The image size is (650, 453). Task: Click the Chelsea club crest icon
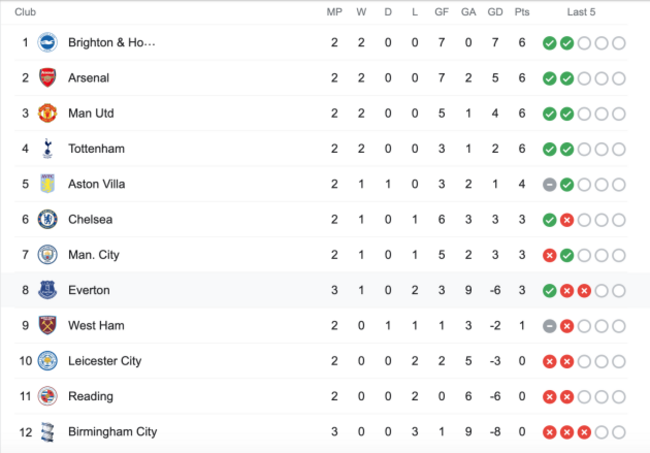tap(47, 219)
